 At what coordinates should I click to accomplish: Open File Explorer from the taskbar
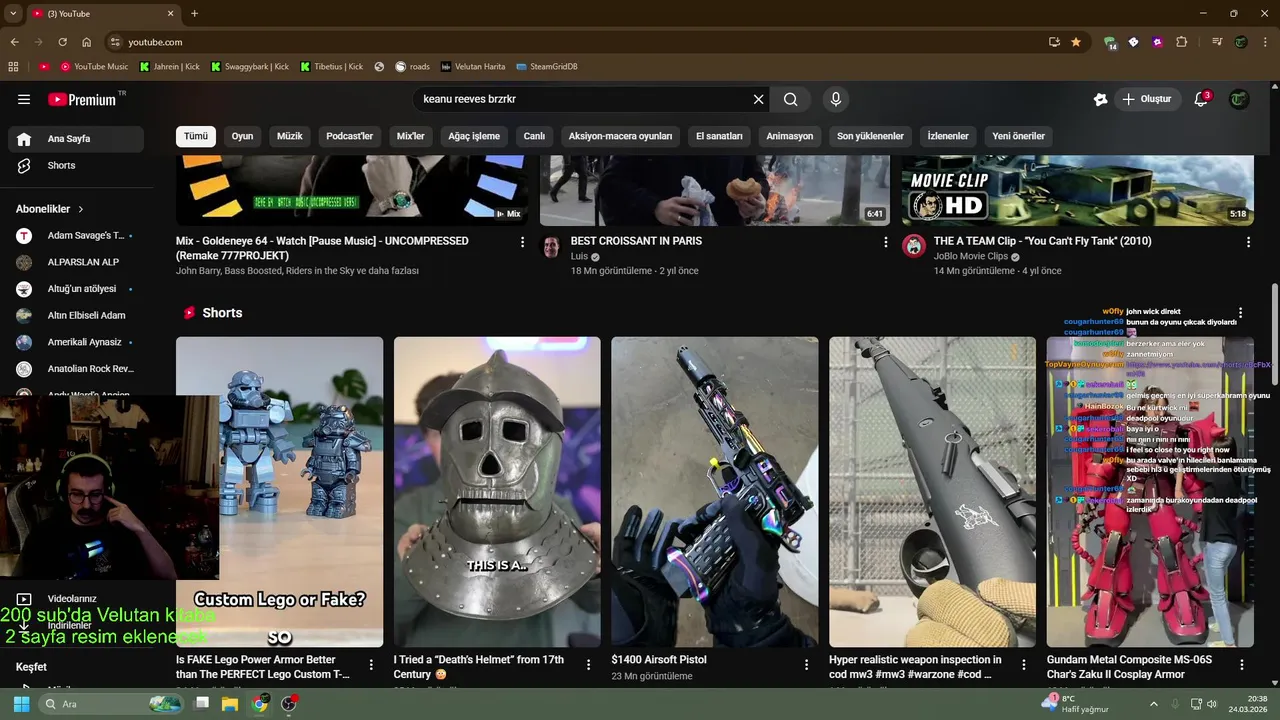point(230,704)
